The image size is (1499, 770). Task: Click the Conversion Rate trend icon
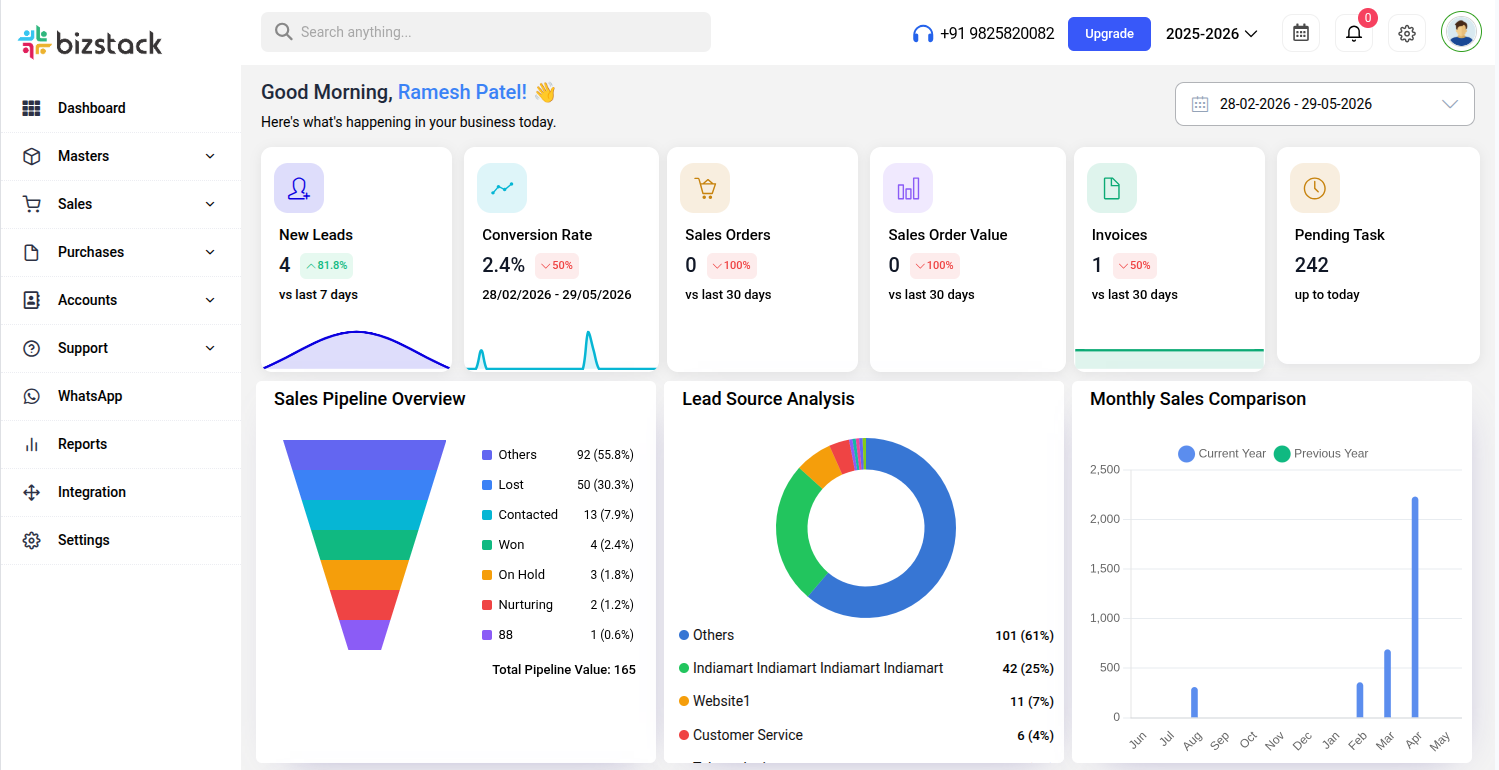(502, 188)
